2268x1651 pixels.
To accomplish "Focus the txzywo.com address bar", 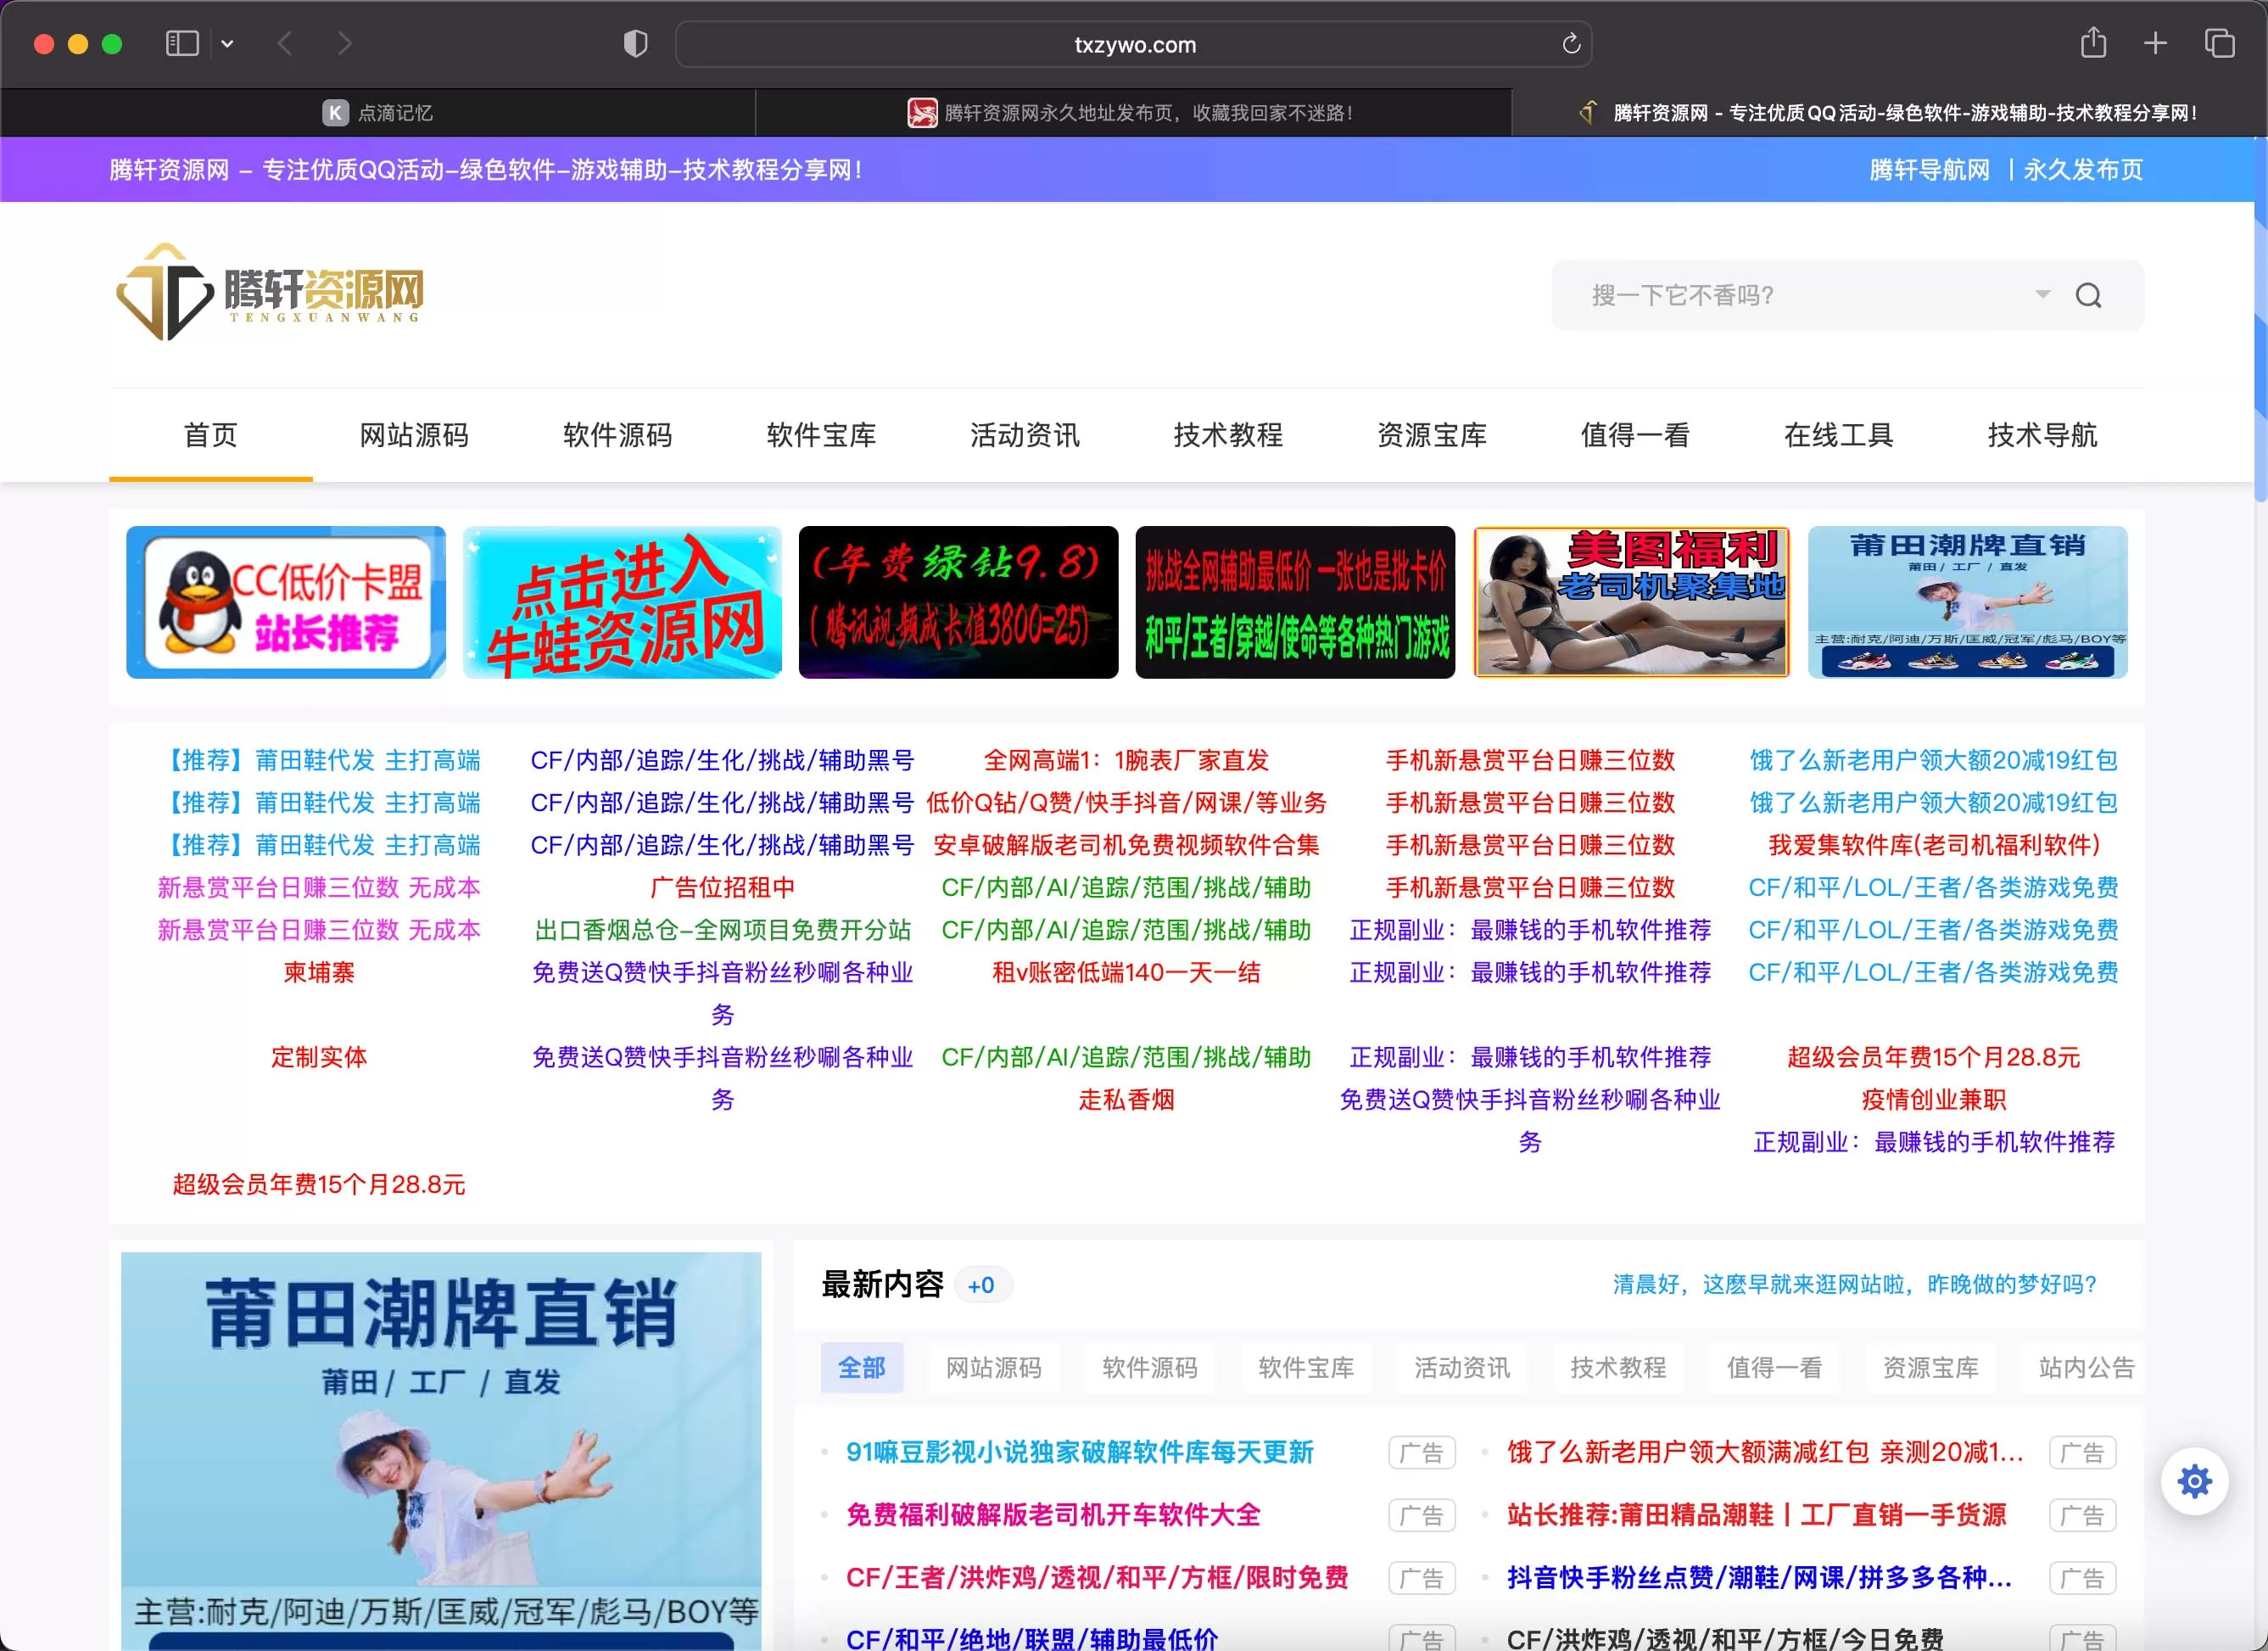I will (x=1134, y=44).
